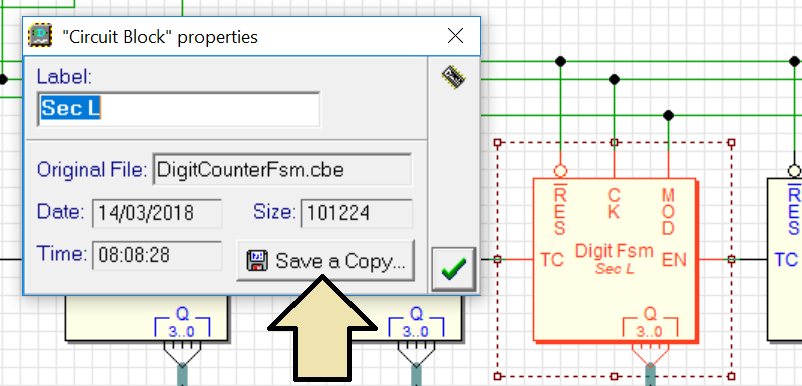The height and width of the screenshot is (386, 802).
Task: Click the Date field showing 14/03/2018
Action: (157, 213)
